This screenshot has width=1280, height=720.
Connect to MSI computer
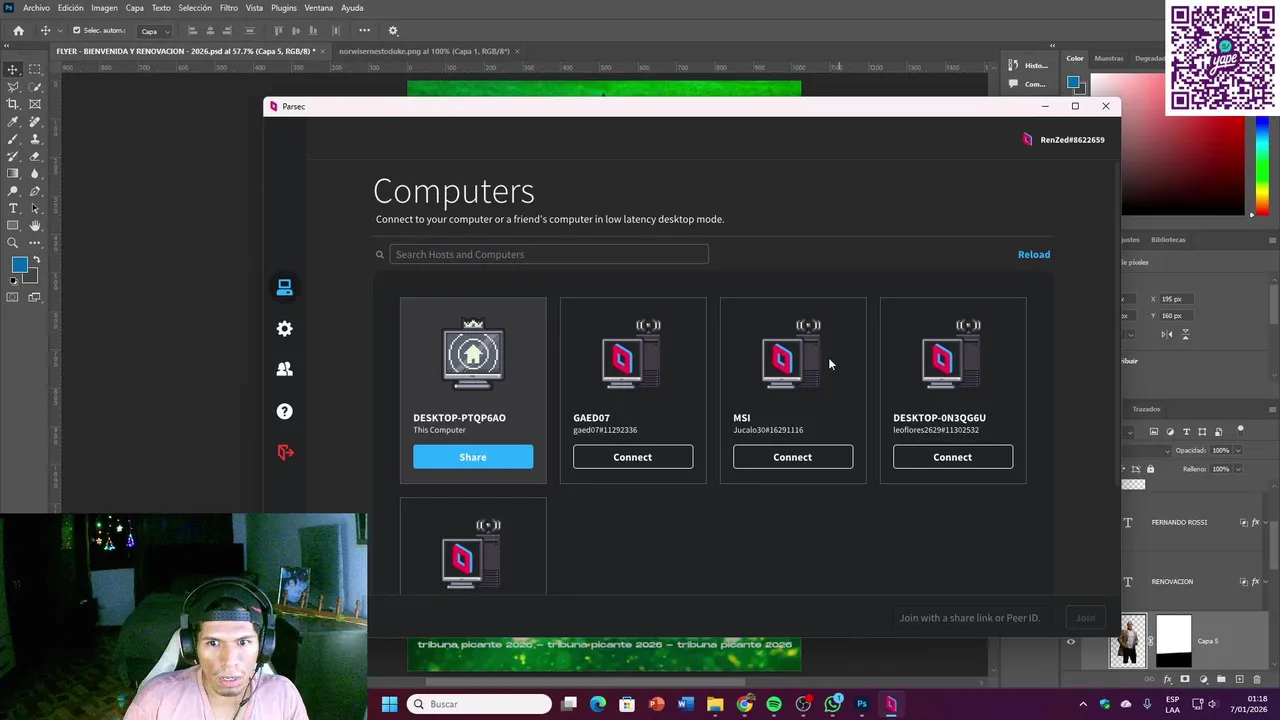coord(793,457)
